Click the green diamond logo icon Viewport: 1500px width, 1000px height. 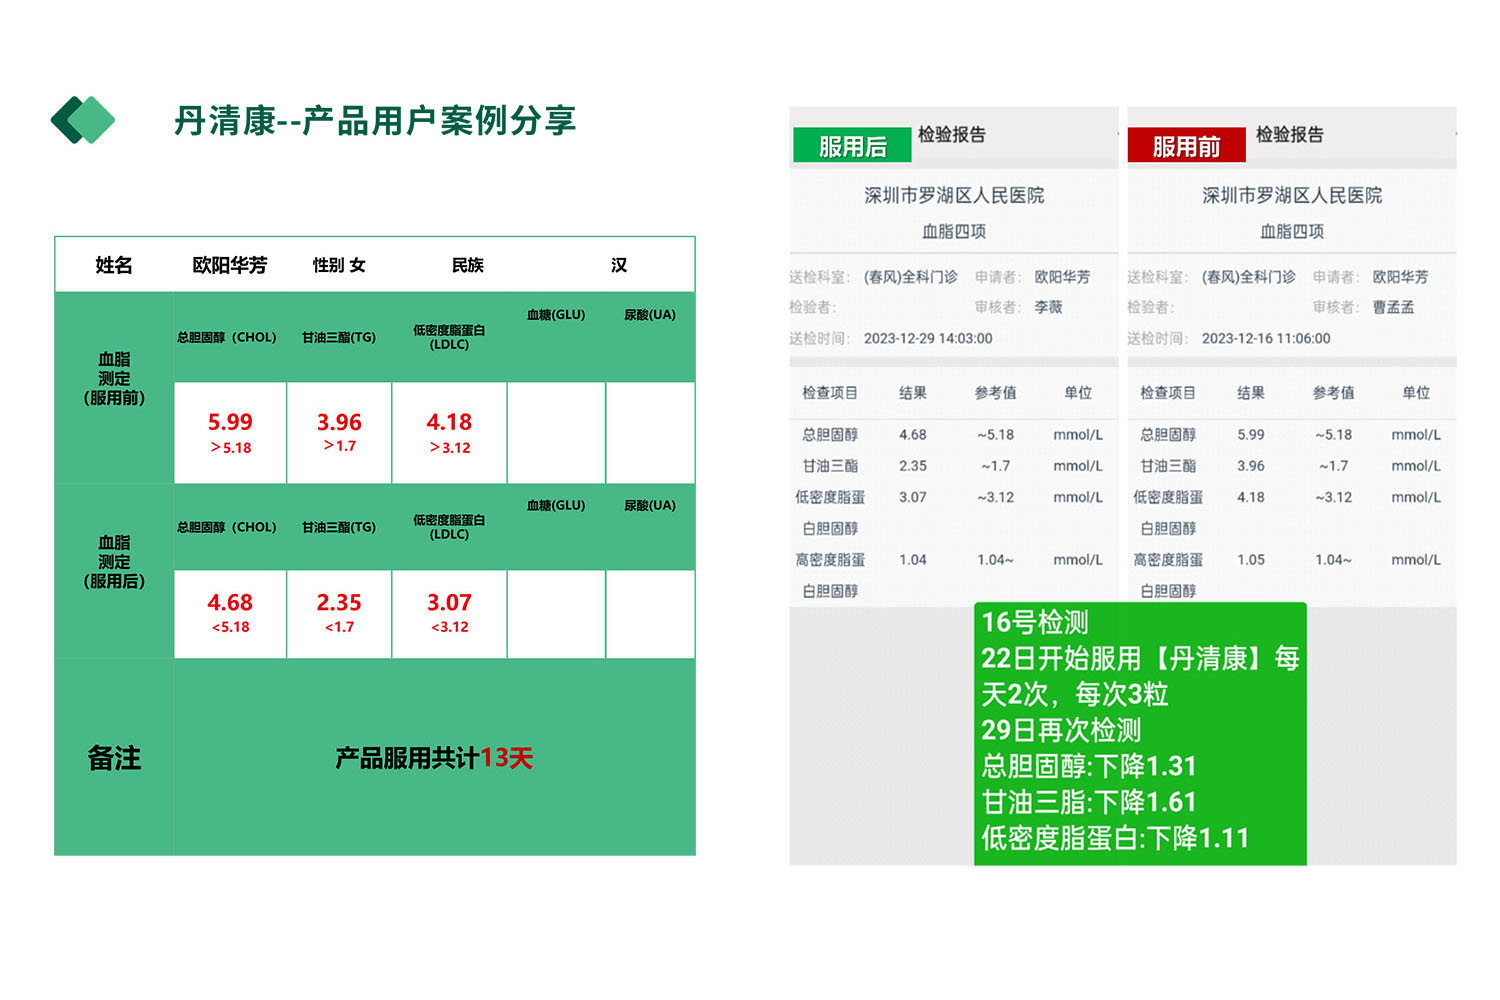pyautogui.click(x=83, y=120)
